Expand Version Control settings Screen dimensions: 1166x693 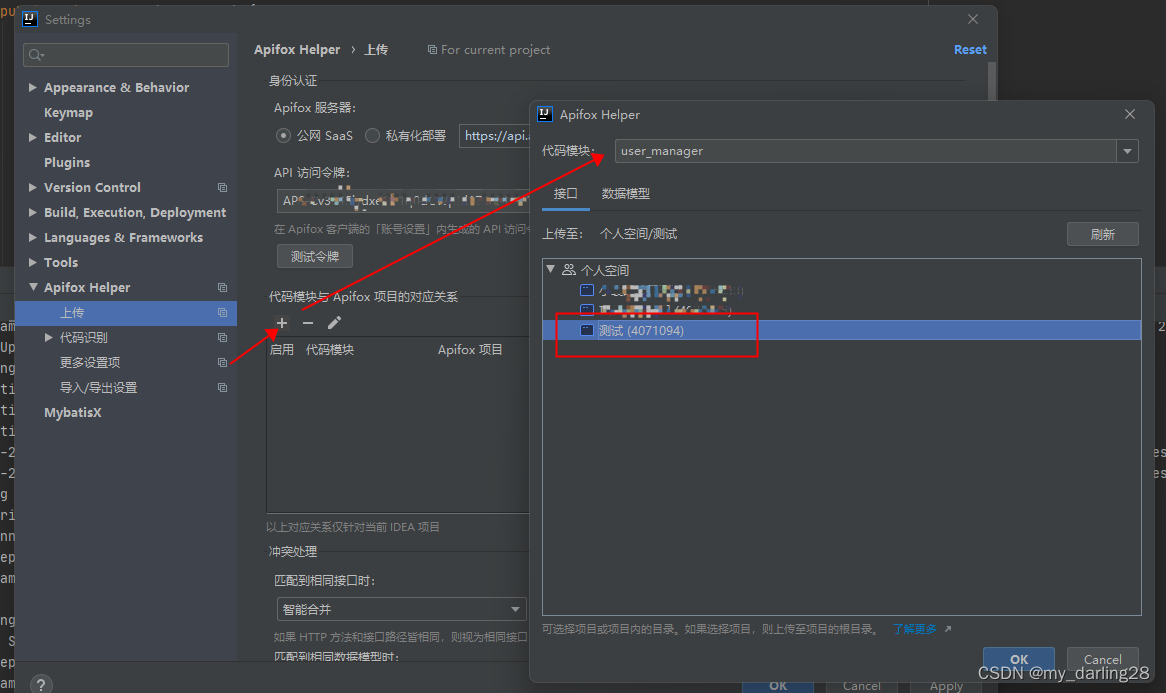(x=33, y=187)
